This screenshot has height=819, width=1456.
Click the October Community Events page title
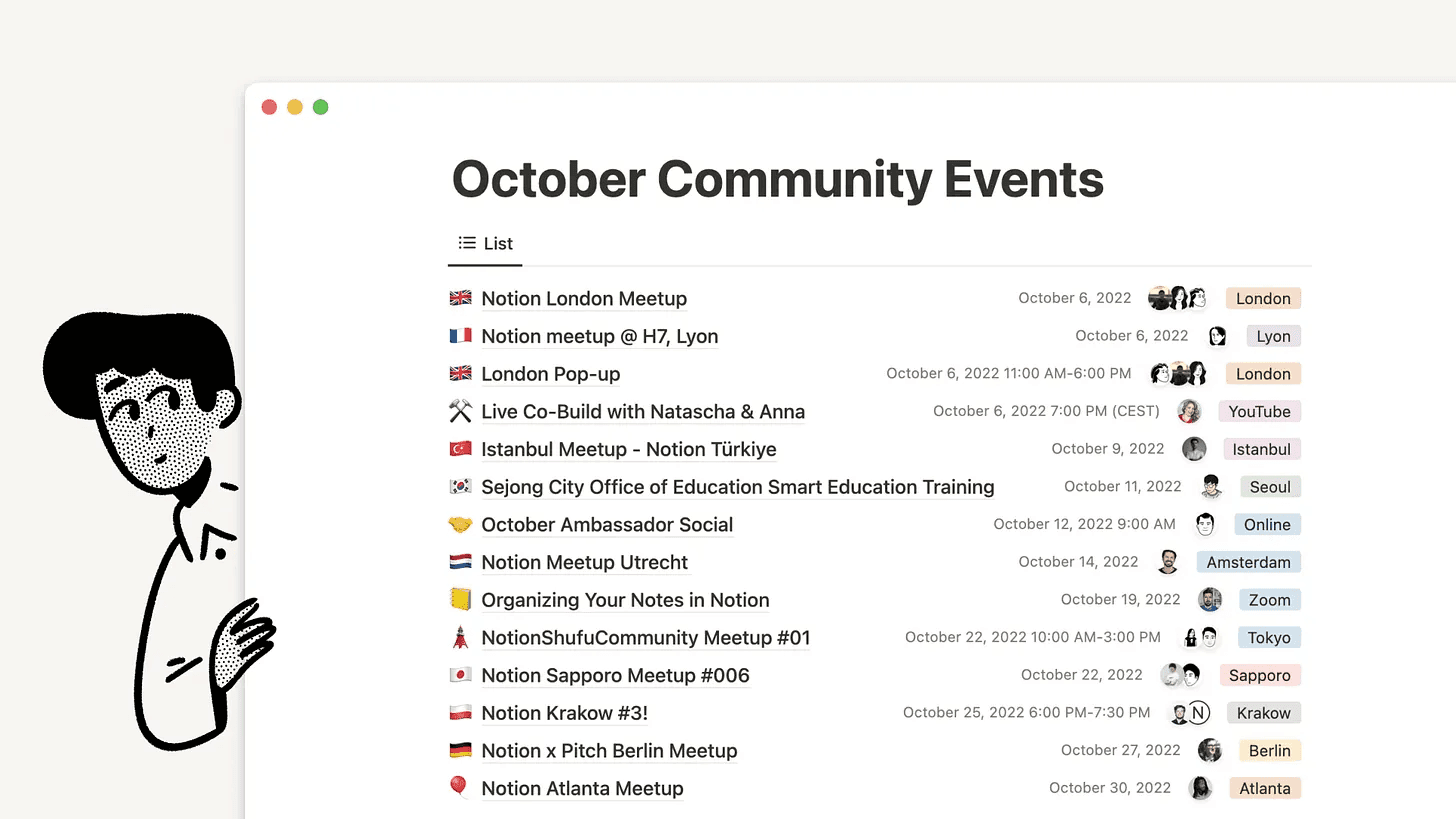(x=778, y=179)
